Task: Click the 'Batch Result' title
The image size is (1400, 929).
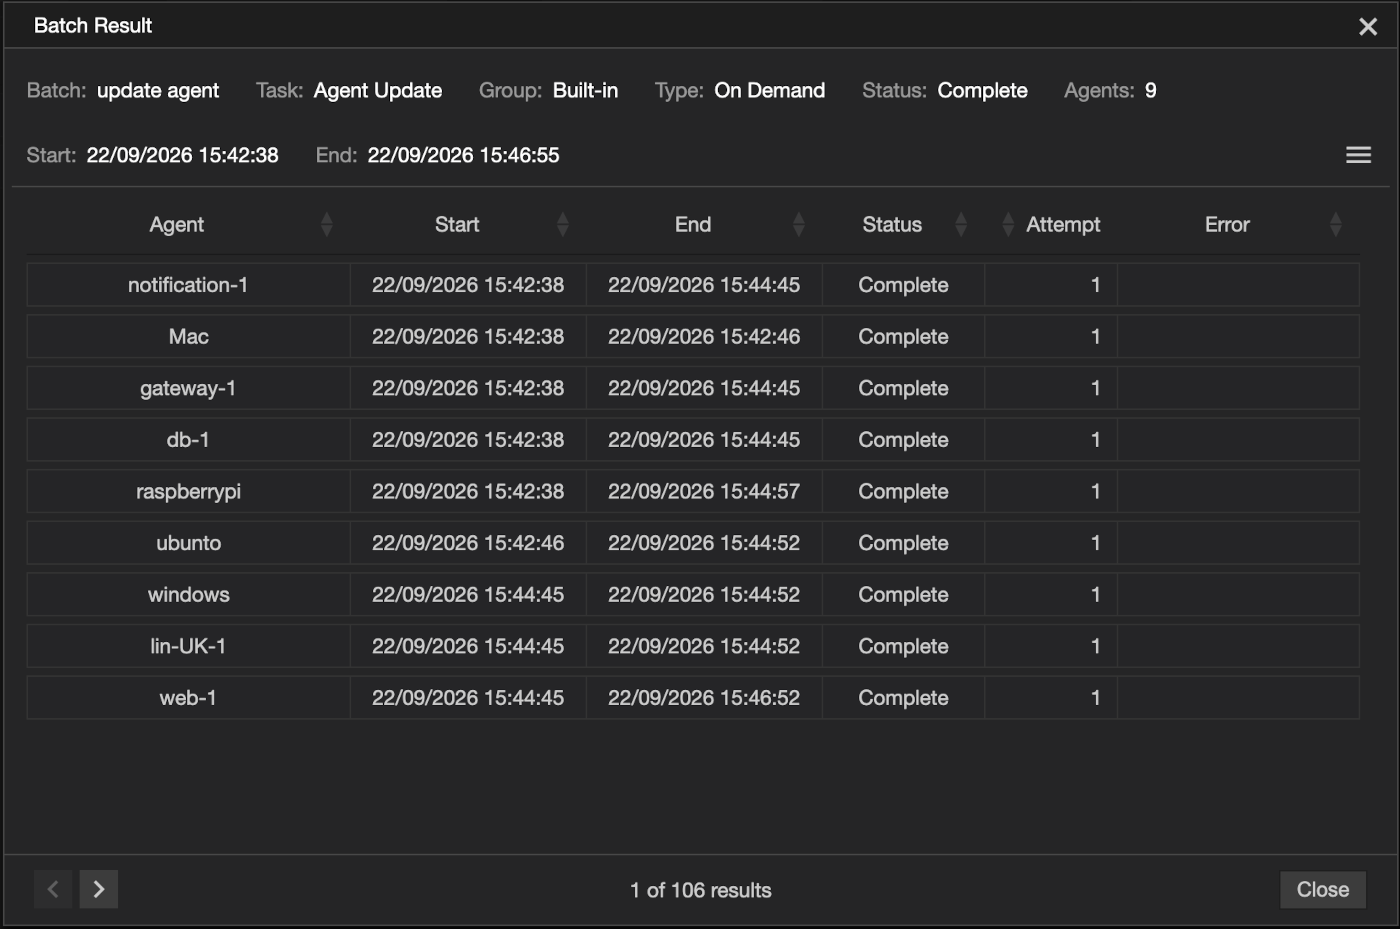Action: [x=93, y=26]
